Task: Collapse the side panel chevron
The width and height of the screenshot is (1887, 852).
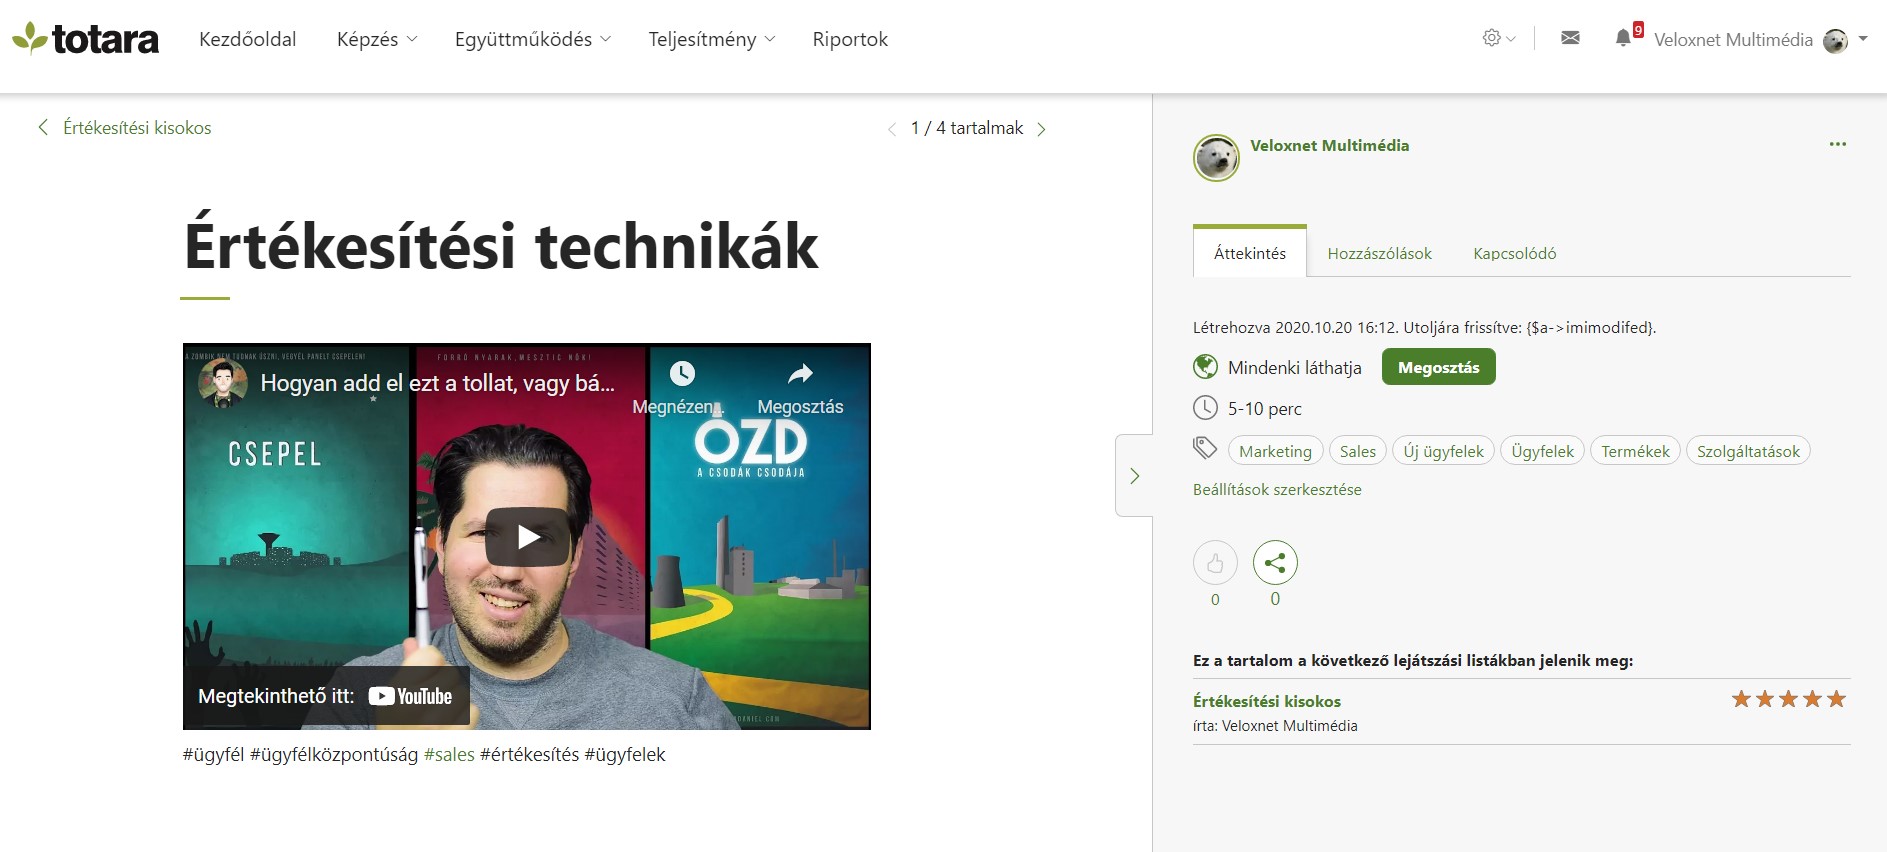Action: 1134,476
